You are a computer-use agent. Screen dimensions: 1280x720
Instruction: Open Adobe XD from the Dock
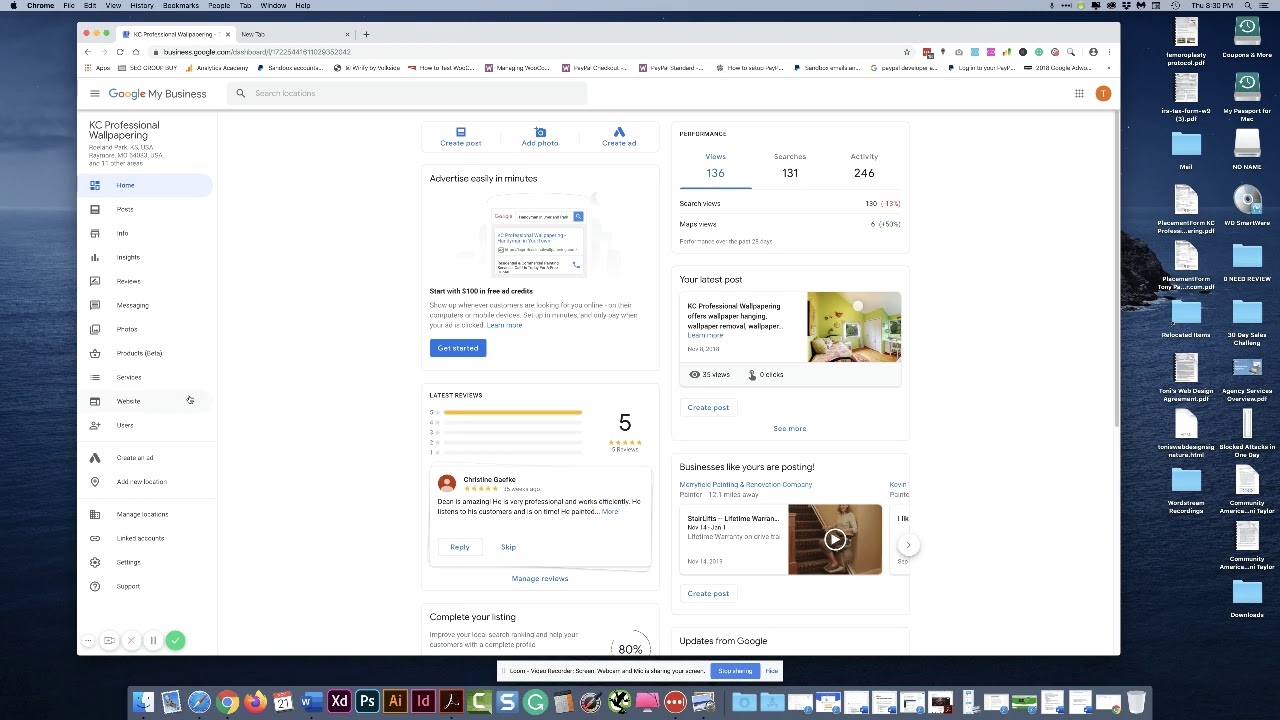click(x=339, y=702)
